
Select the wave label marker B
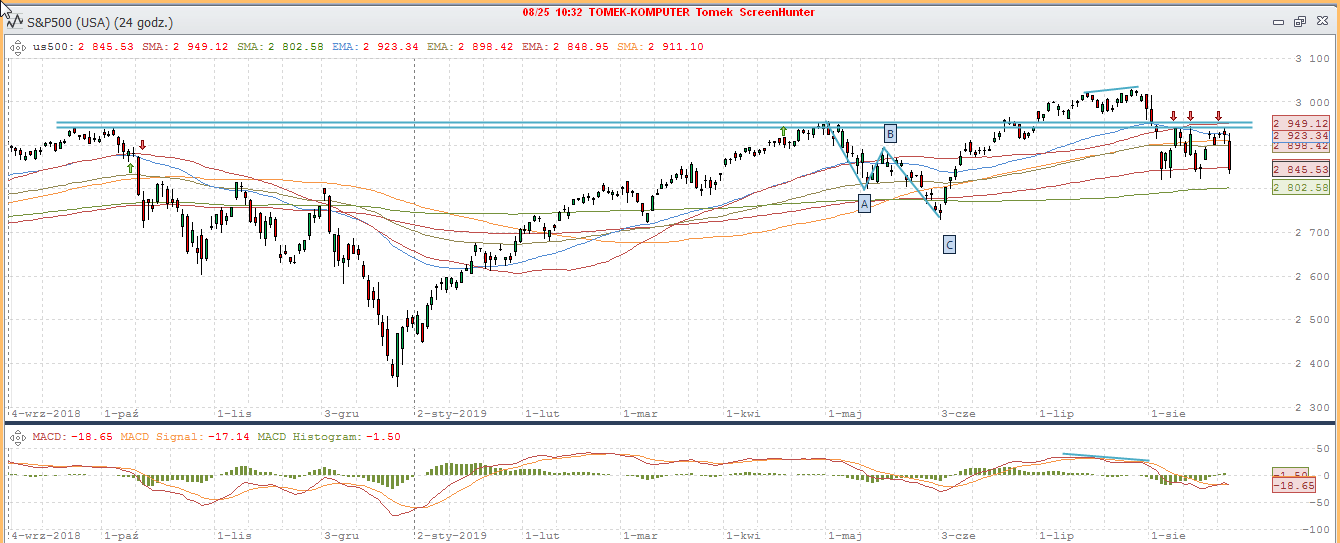click(890, 133)
